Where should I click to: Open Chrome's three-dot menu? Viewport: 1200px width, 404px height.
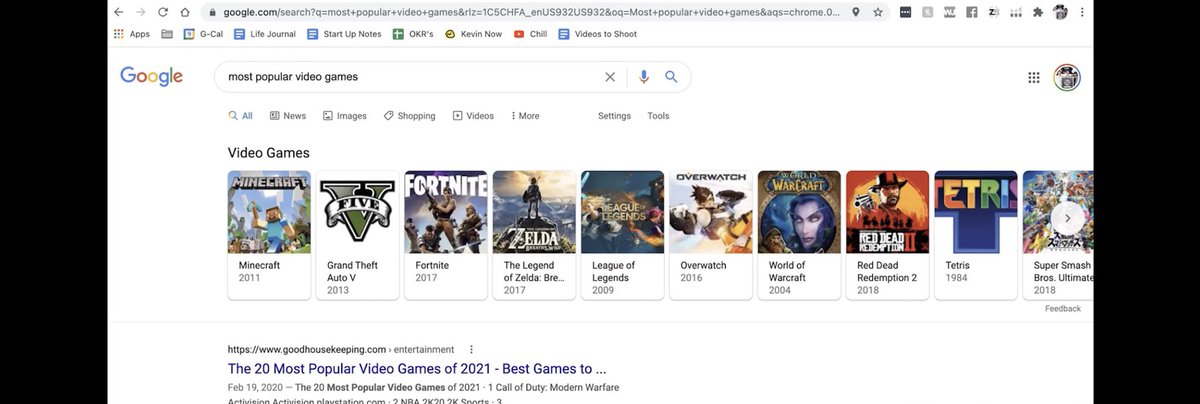(1082, 12)
